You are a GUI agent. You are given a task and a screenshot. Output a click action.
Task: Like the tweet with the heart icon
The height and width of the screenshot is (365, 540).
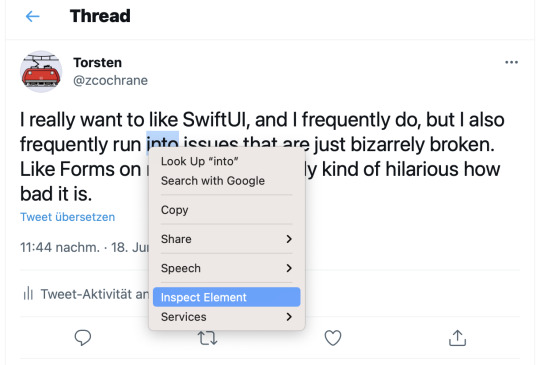click(333, 338)
